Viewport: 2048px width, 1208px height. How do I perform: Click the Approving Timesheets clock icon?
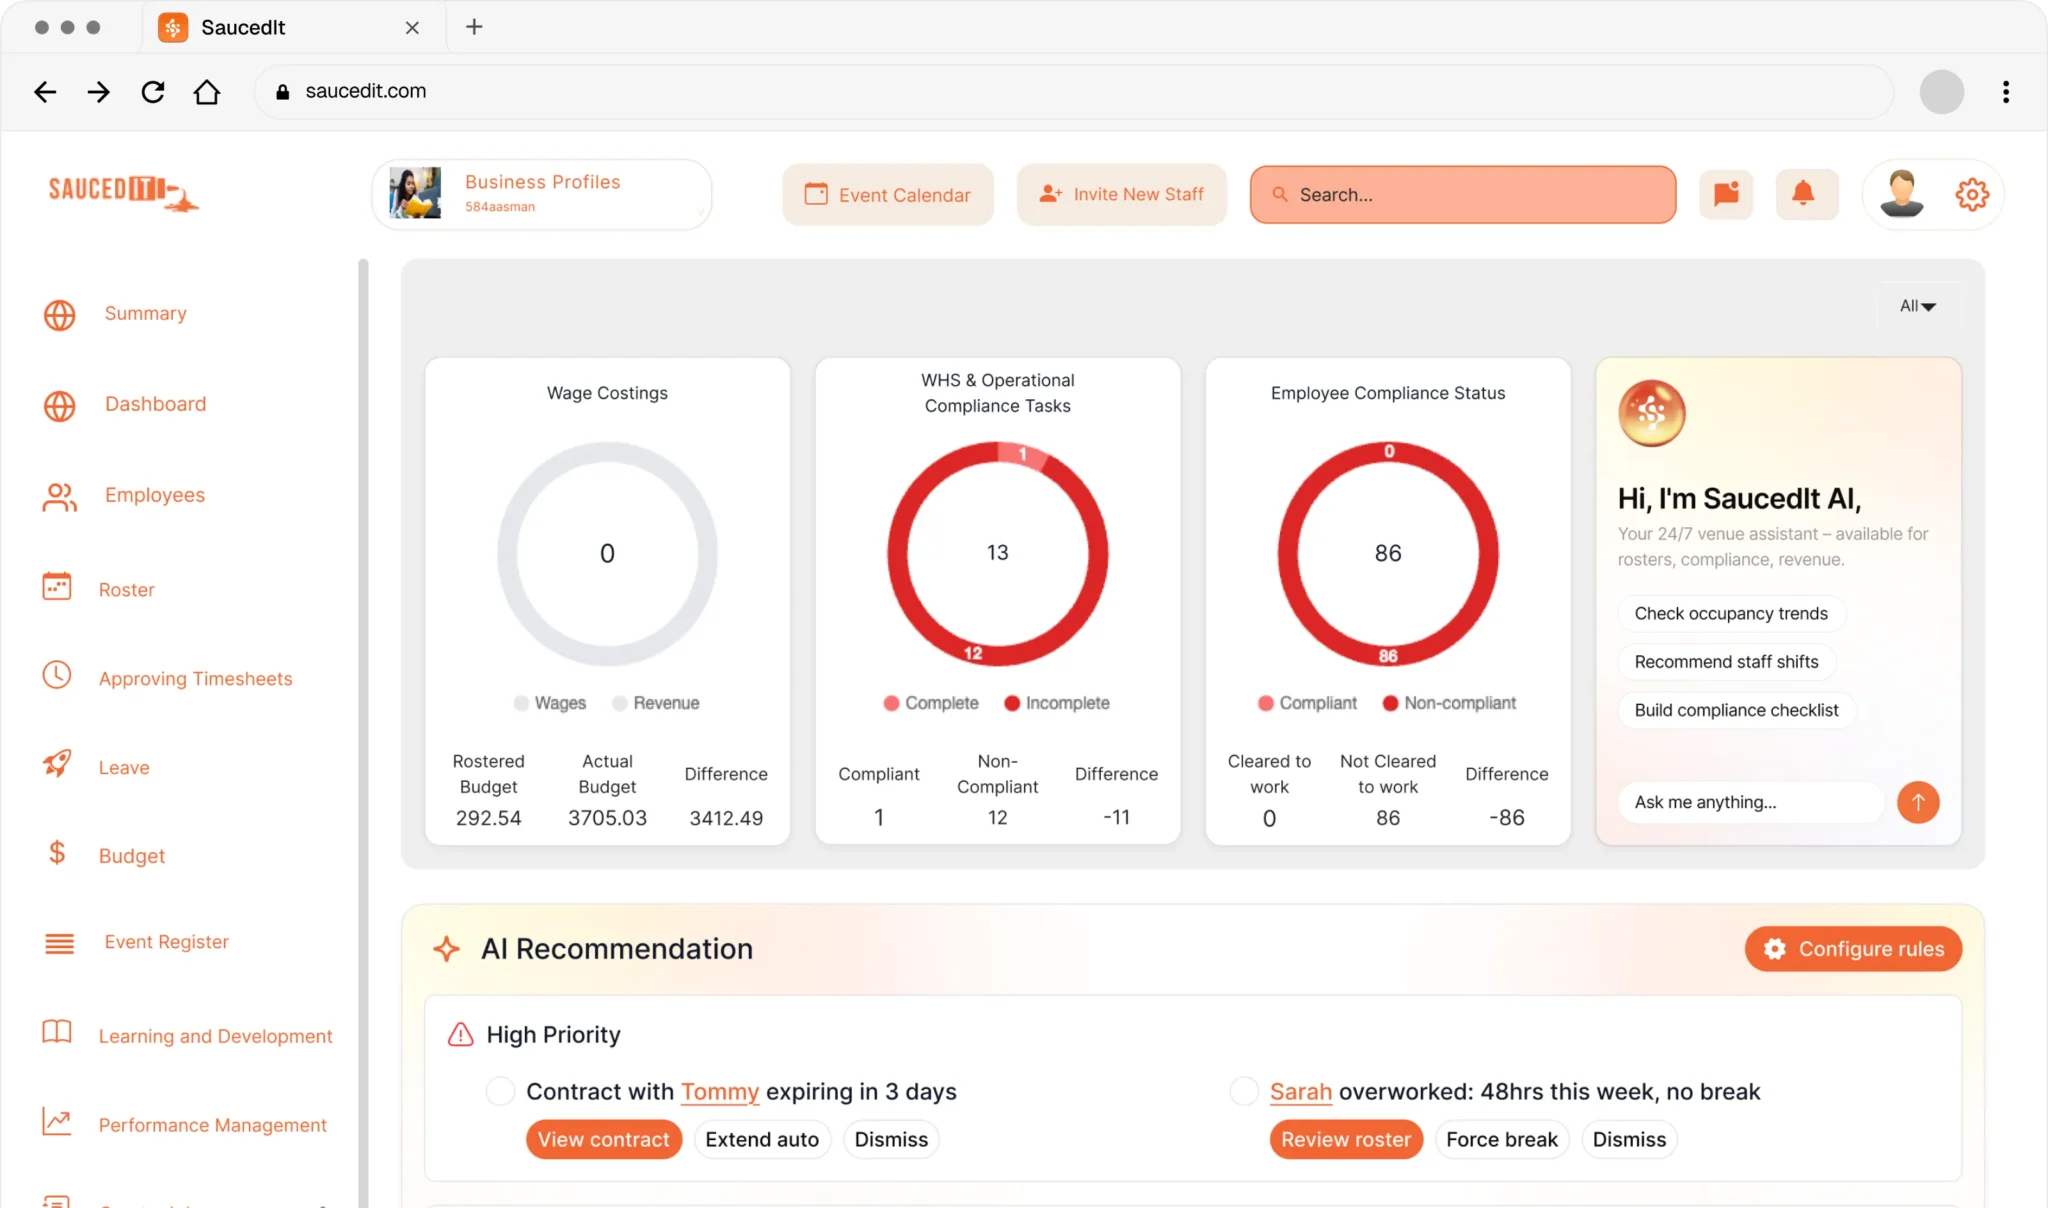click(57, 675)
